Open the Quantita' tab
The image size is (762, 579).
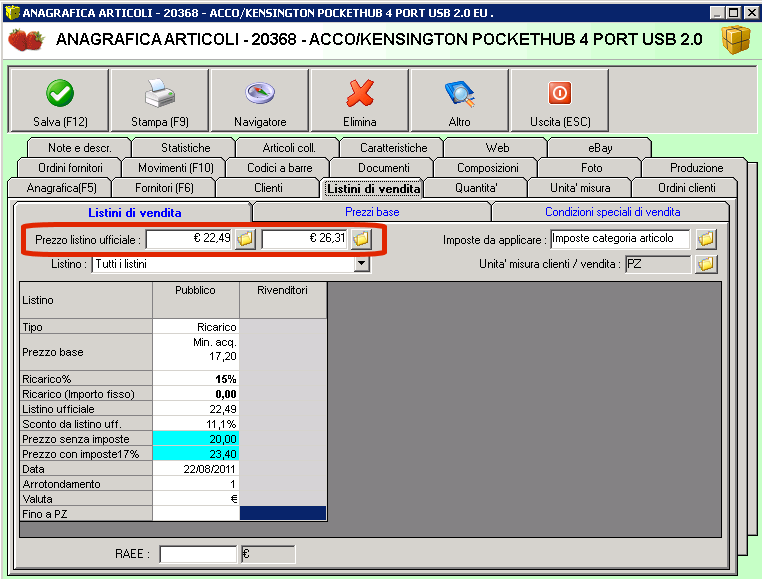476,188
